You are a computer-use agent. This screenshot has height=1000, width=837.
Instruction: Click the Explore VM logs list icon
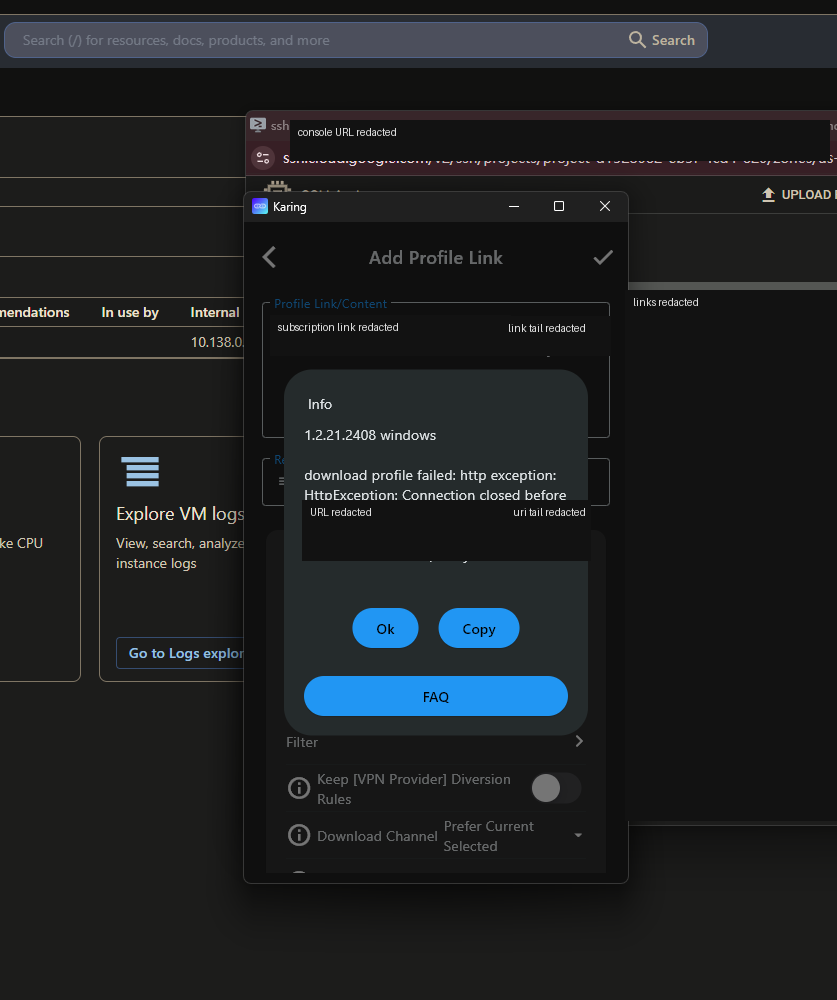[140, 472]
